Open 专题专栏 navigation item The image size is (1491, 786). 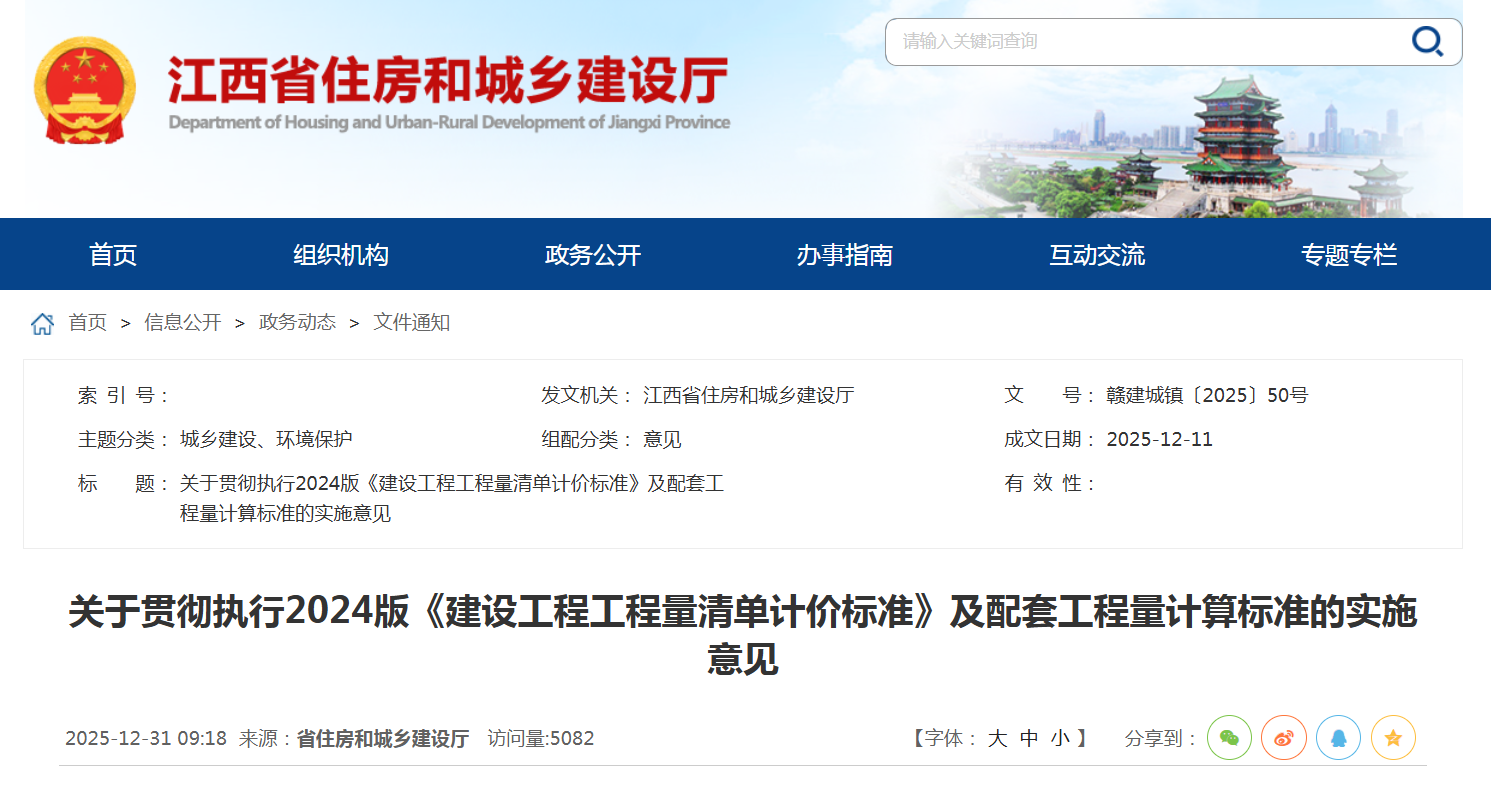1349,255
